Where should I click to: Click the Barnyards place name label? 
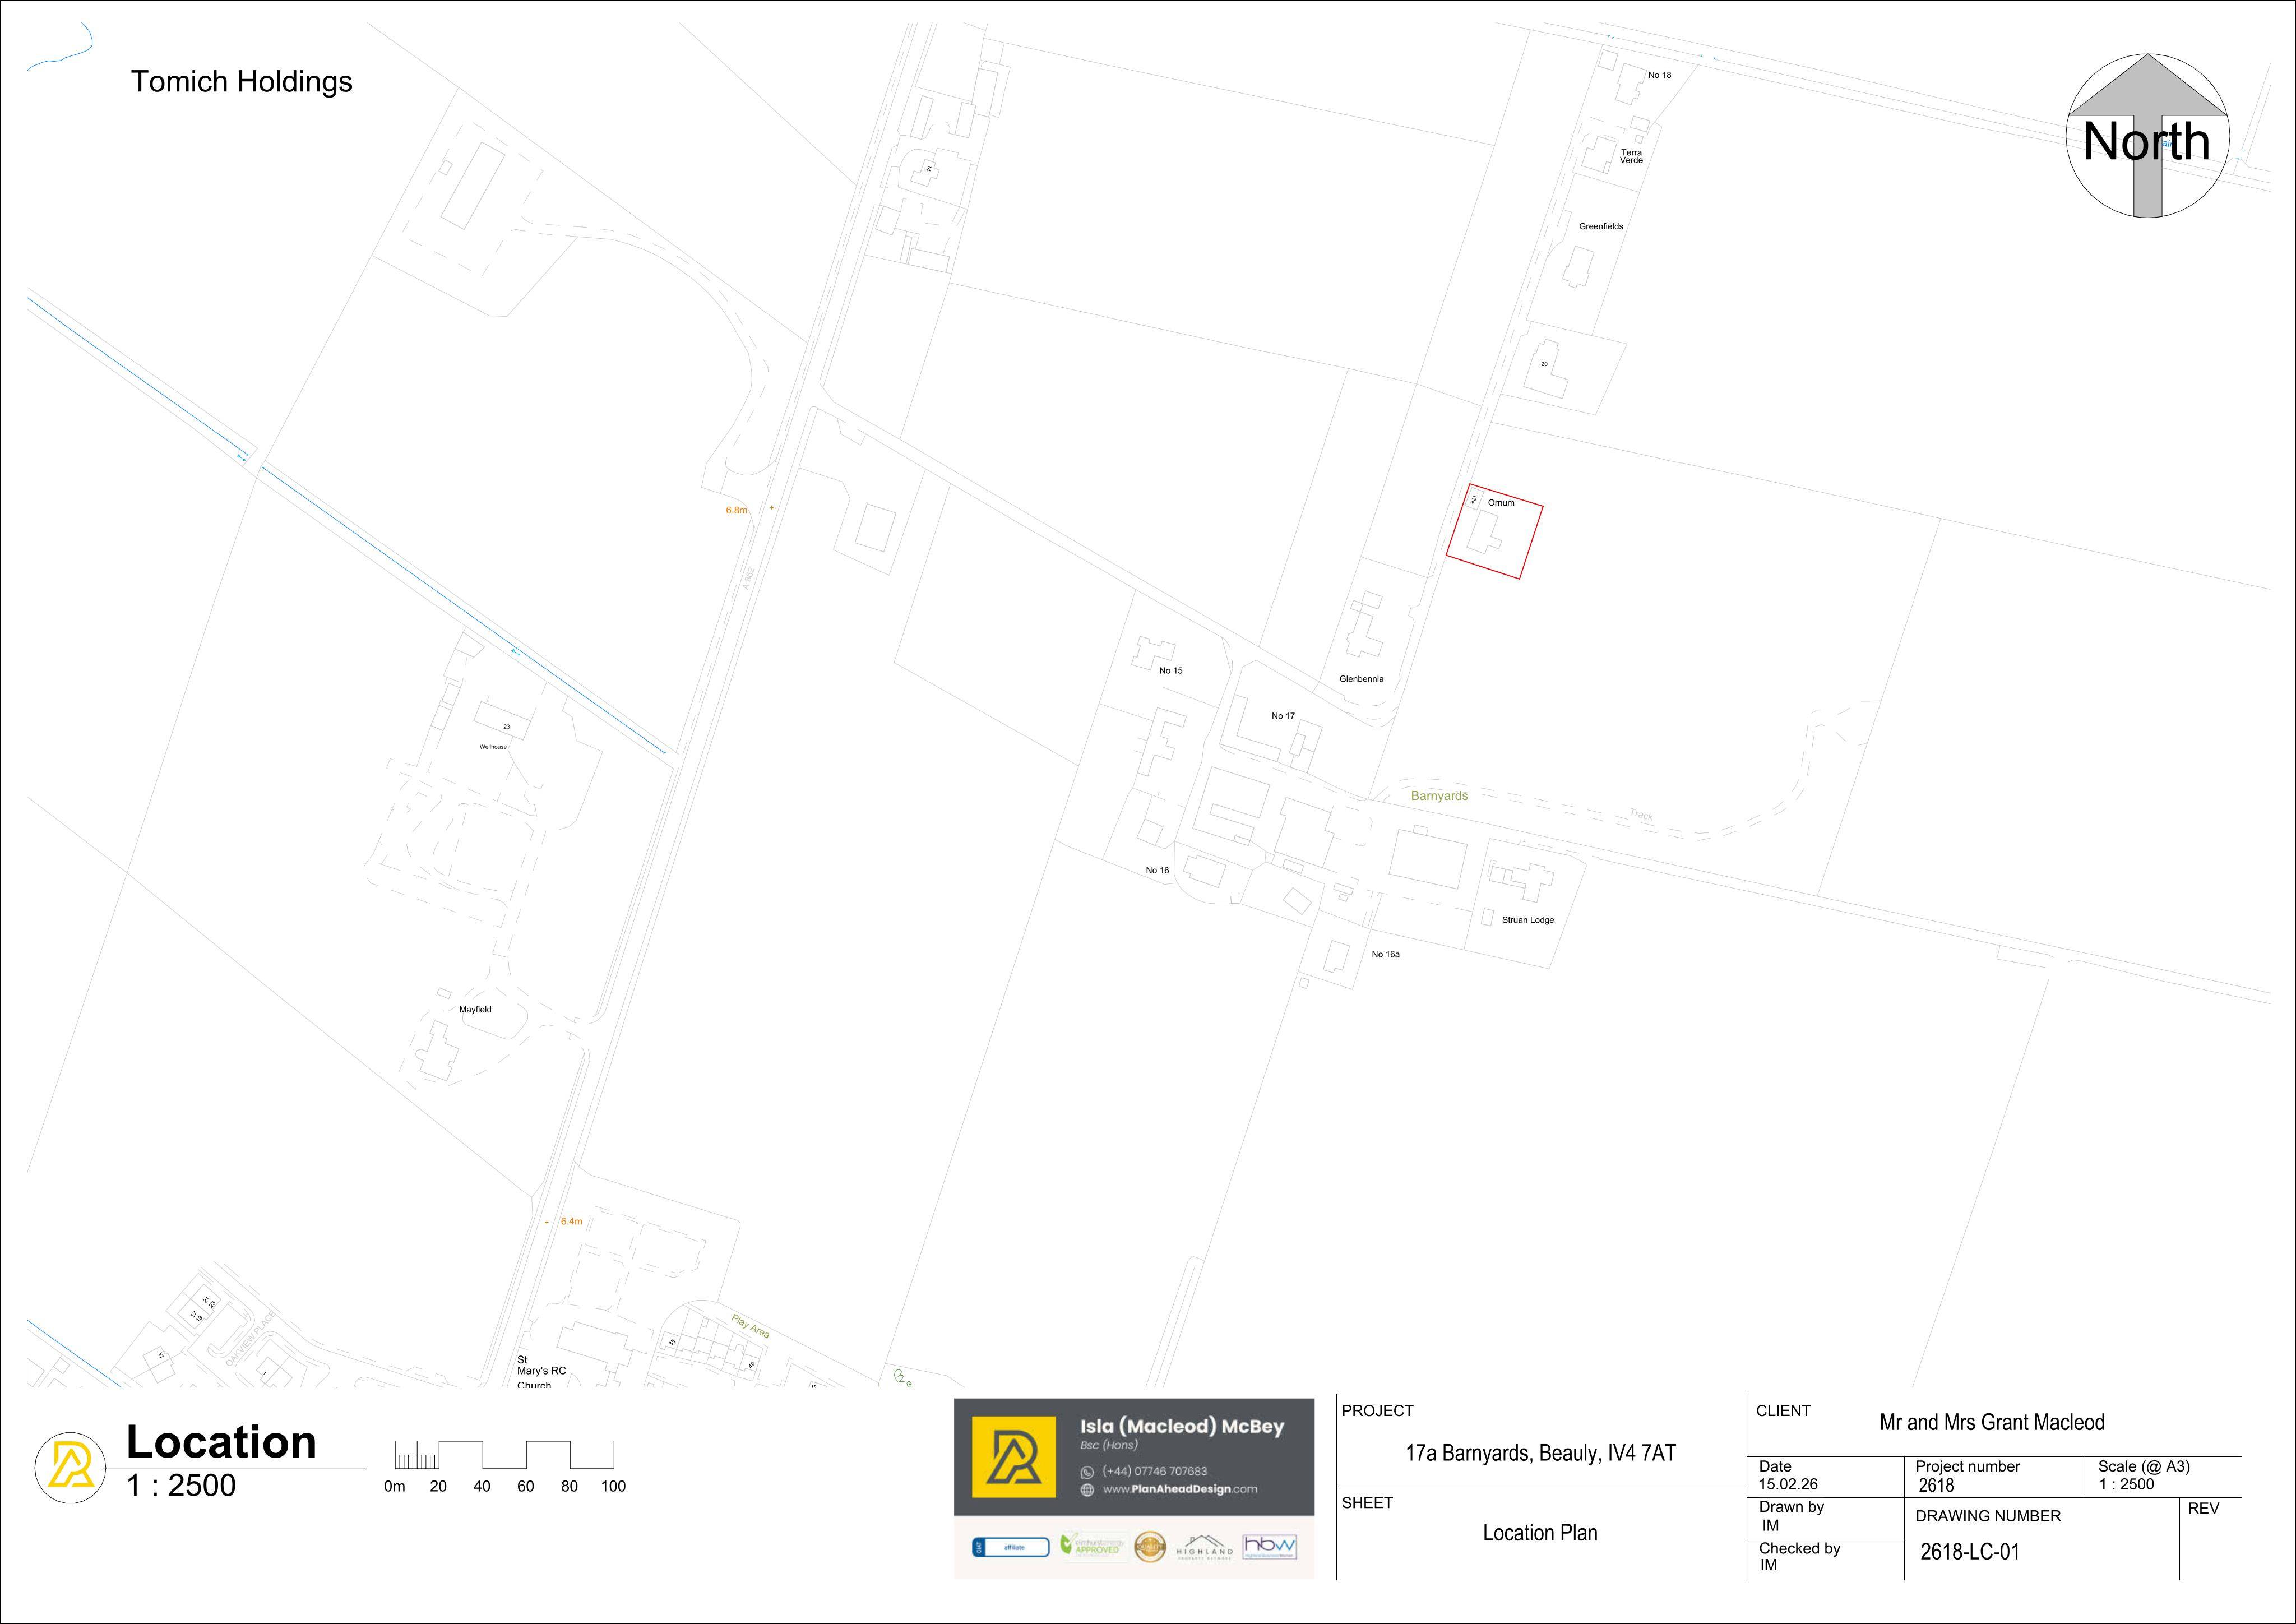(x=1439, y=796)
